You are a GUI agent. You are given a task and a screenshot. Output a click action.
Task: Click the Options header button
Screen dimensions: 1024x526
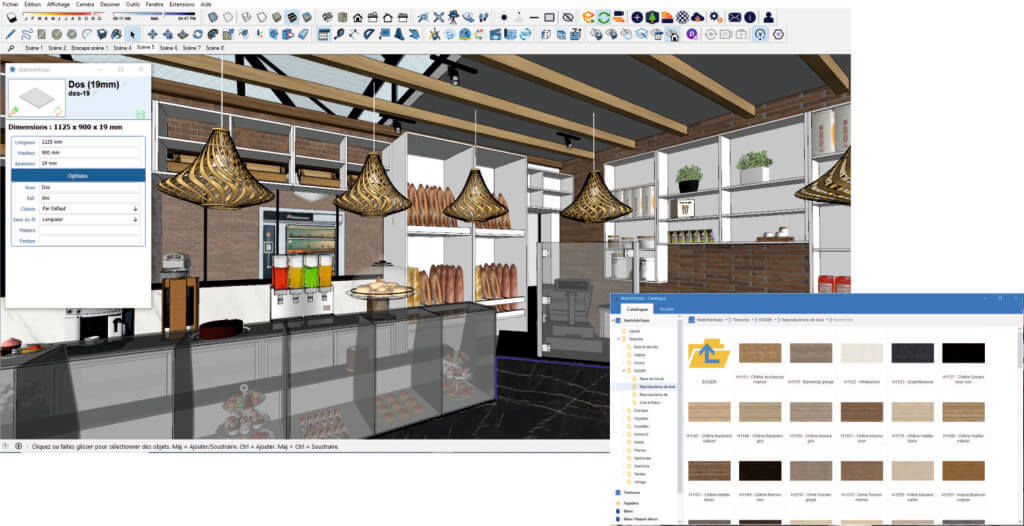[77, 175]
